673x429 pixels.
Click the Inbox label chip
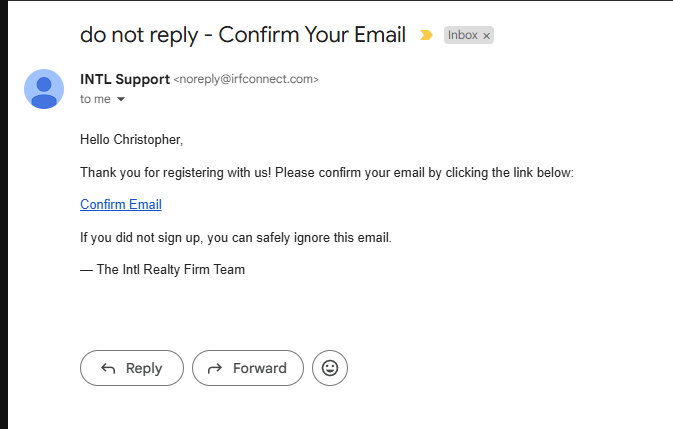click(463, 35)
